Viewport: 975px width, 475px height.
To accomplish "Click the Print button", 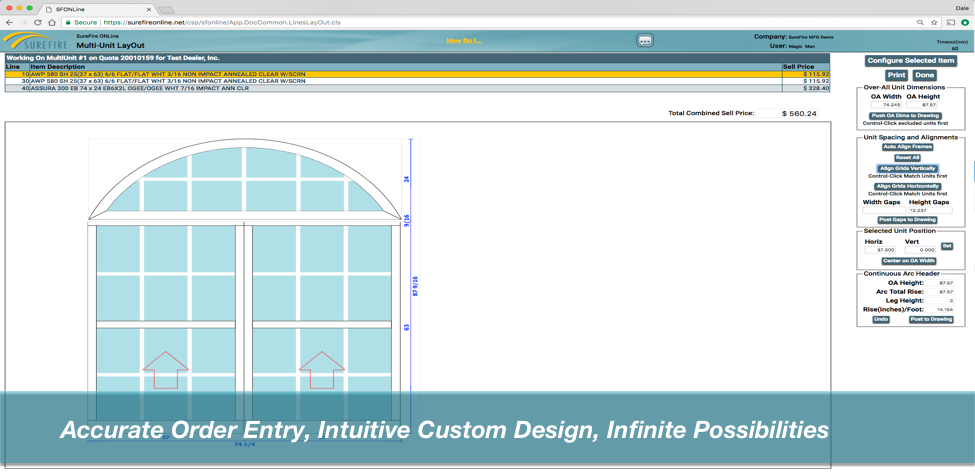I will click(x=896, y=75).
